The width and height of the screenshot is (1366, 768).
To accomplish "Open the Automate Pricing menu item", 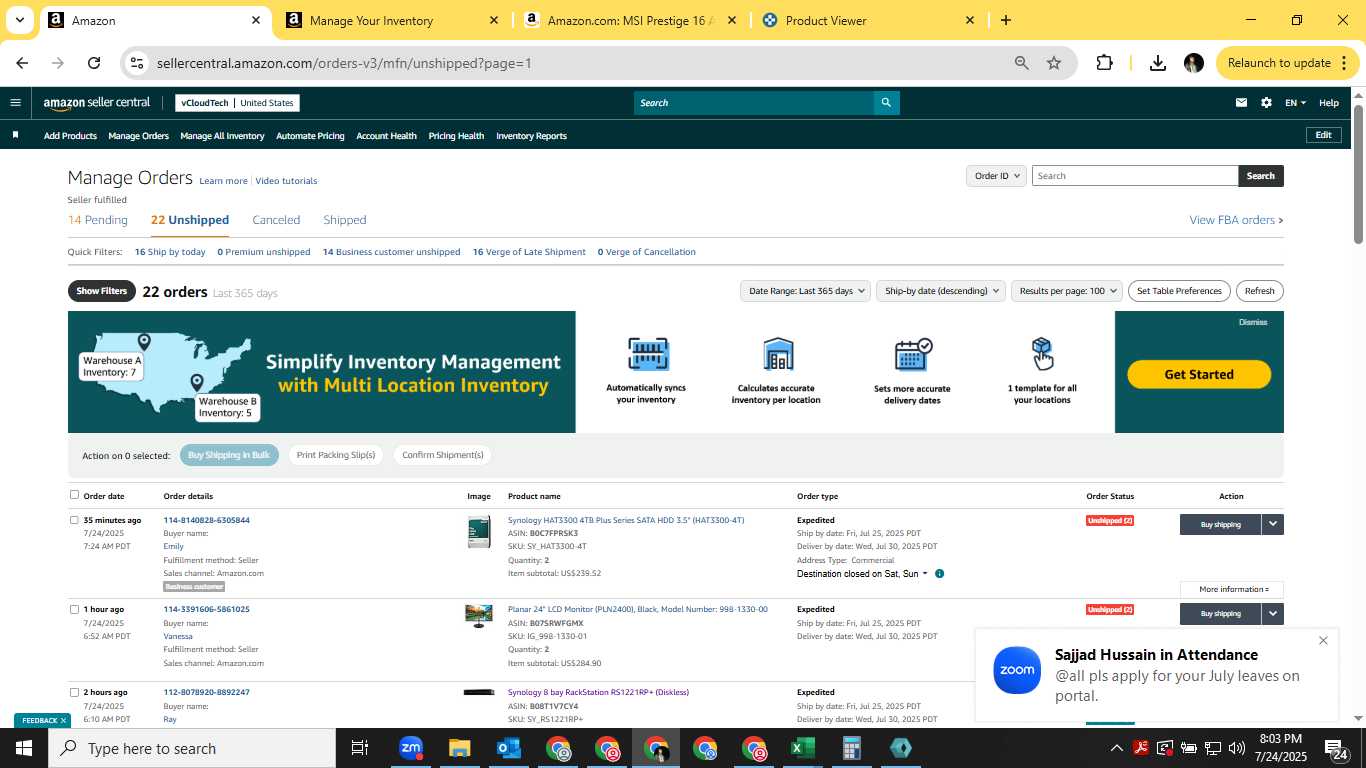I will (310, 136).
